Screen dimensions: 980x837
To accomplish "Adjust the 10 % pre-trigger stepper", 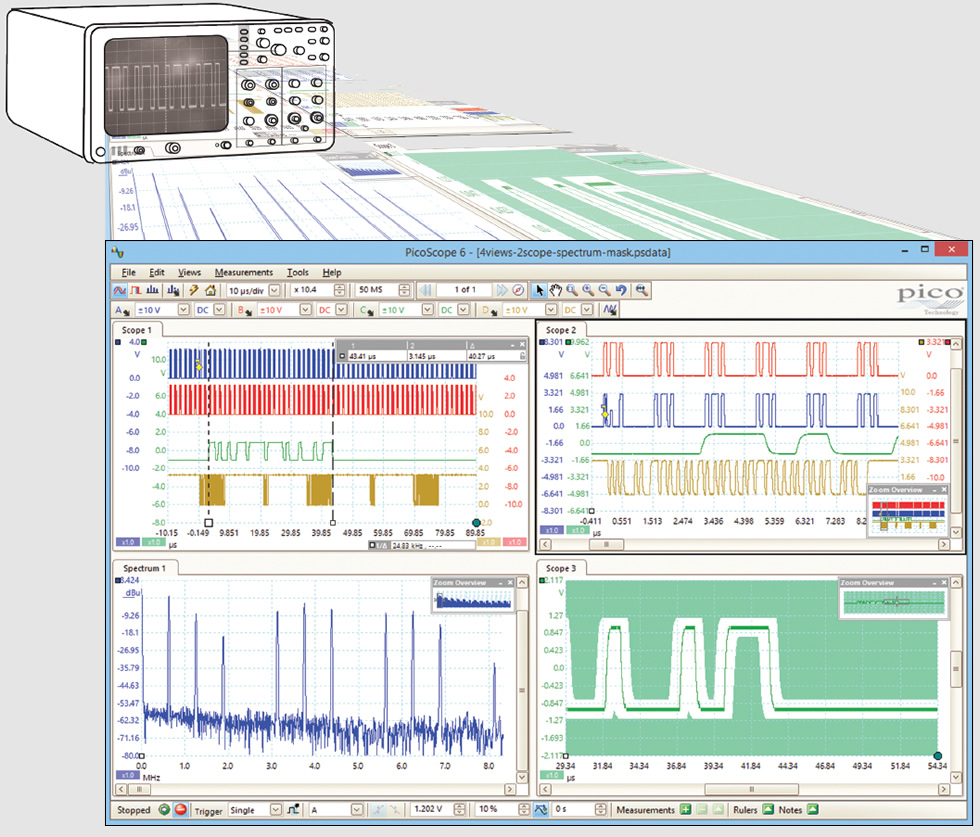I will [x=524, y=809].
